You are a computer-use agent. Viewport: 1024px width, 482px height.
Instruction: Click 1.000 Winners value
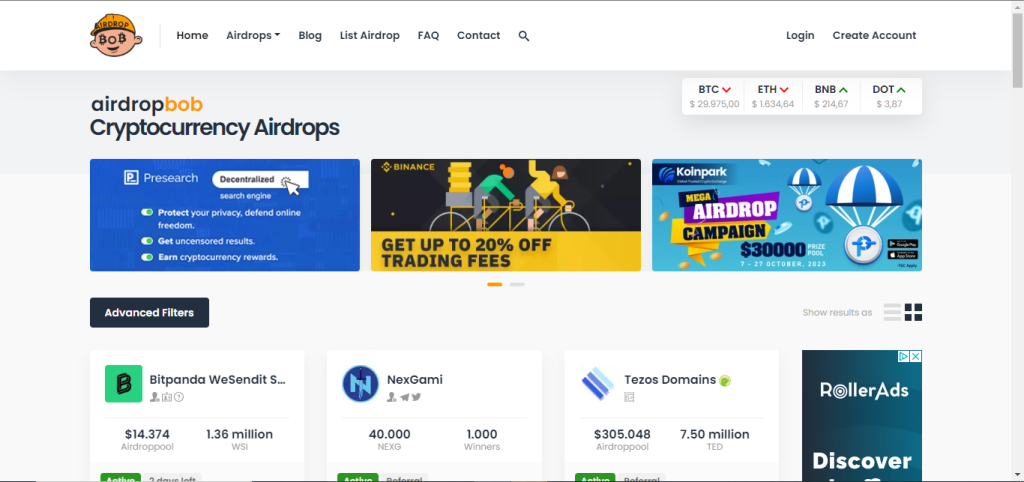click(x=482, y=434)
